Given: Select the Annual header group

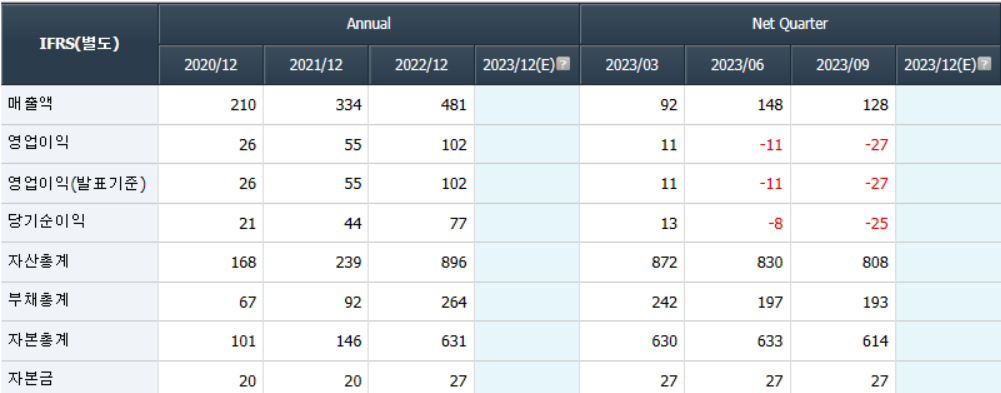Looking at the screenshot, I should (369, 24).
